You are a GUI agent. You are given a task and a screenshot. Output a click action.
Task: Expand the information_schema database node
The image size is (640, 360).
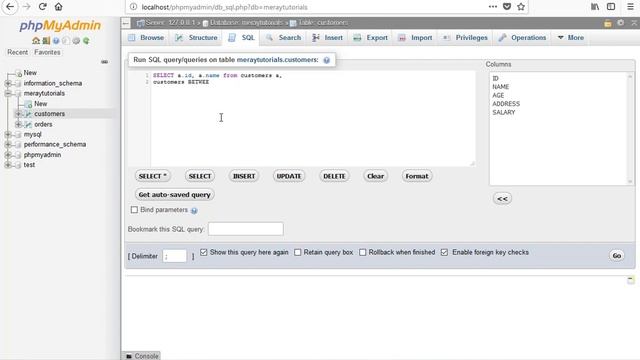8,83
